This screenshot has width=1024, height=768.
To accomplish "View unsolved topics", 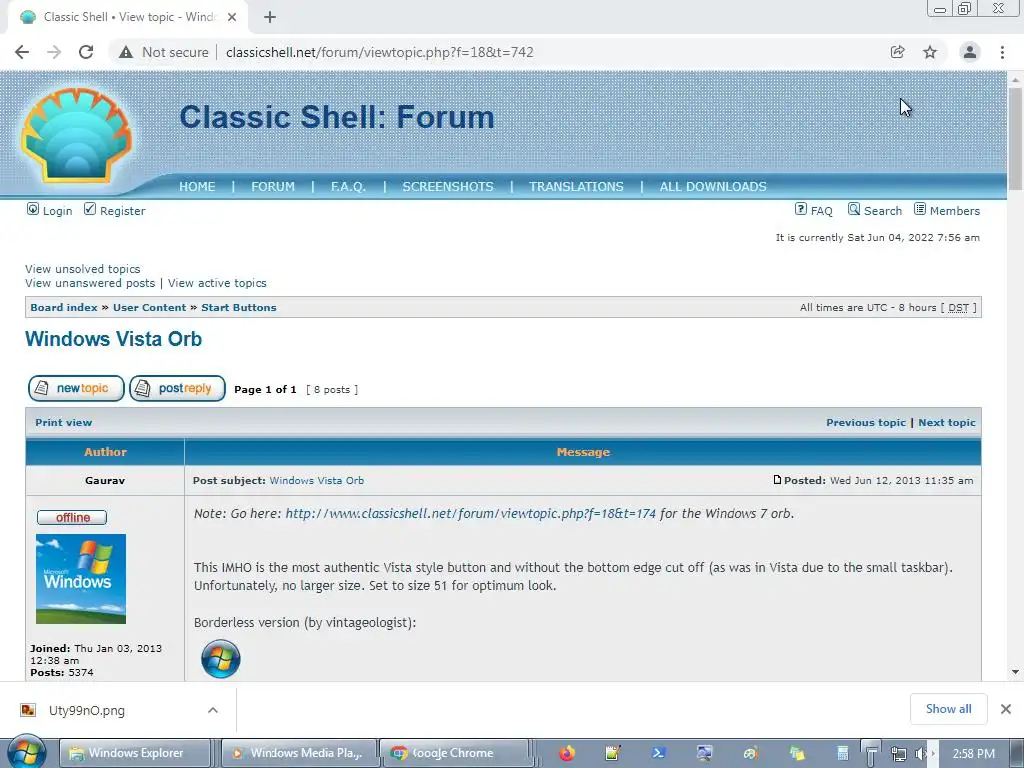I will click(82, 269).
